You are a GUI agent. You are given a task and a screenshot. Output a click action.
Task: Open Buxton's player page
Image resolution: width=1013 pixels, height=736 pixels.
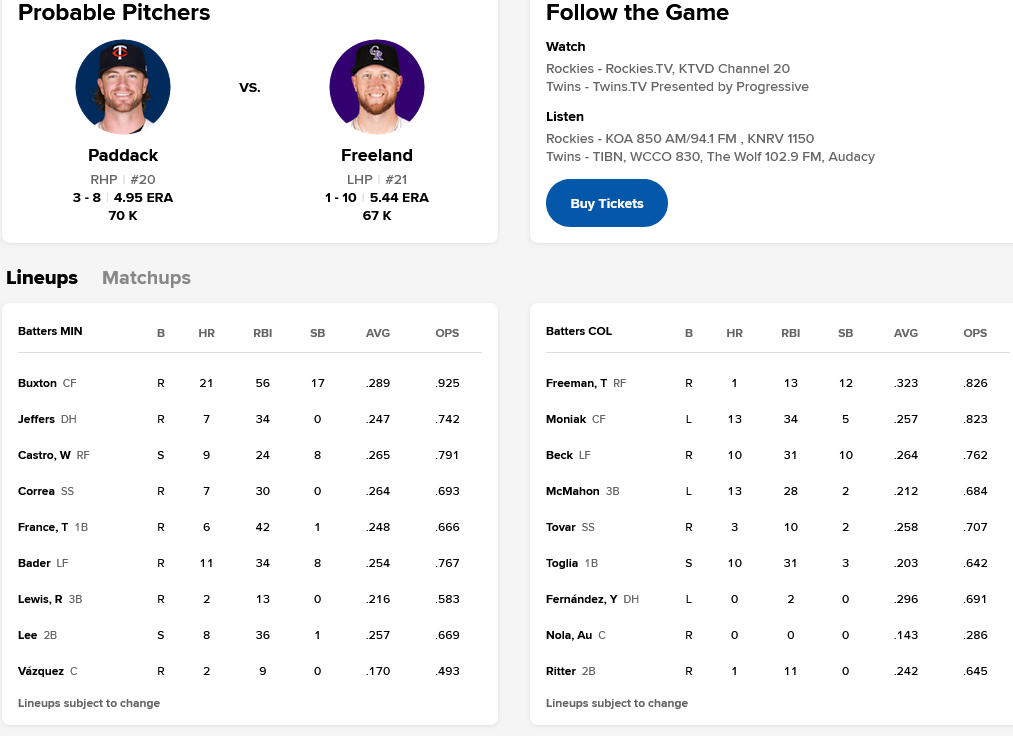[38, 383]
